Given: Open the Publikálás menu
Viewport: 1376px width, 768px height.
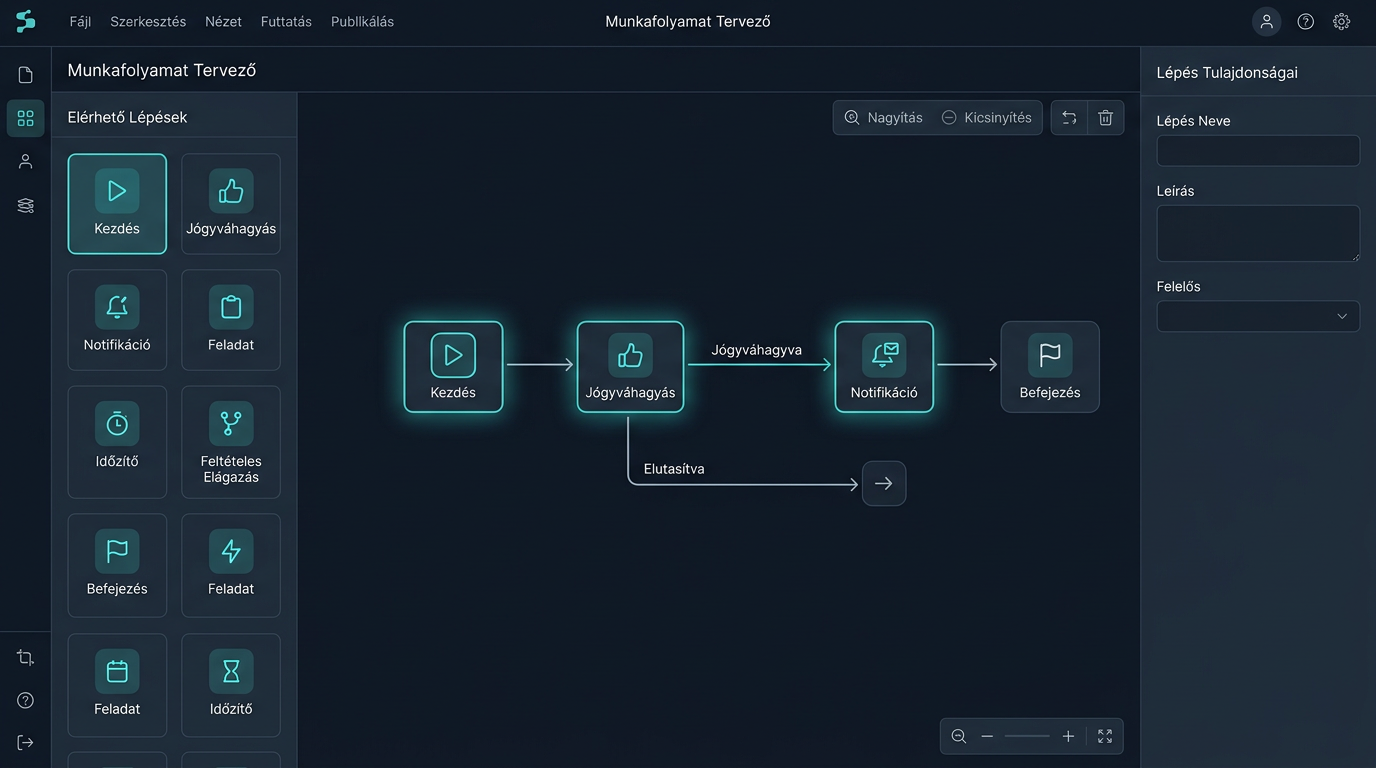Looking at the screenshot, I should pos(362,21).
